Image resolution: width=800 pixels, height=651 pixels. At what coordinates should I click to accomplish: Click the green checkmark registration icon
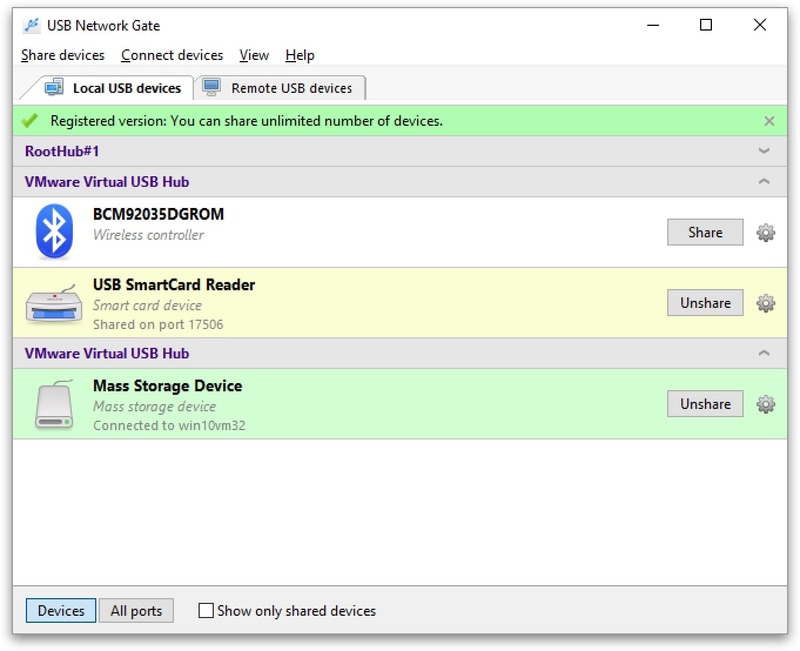pos(30,121)
